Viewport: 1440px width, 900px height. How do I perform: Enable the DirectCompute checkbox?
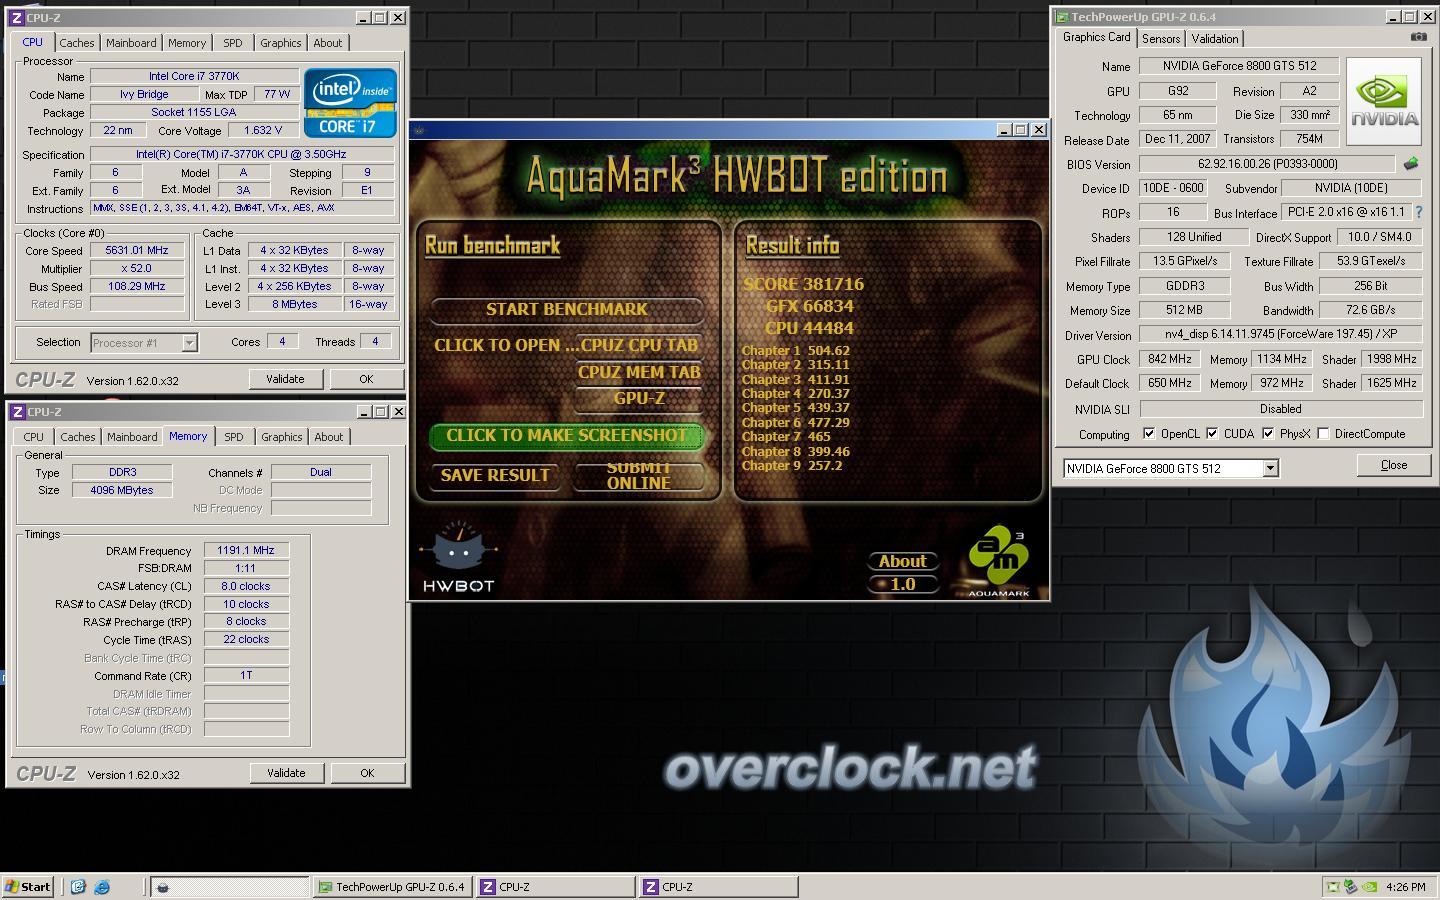coord(1323,434)
